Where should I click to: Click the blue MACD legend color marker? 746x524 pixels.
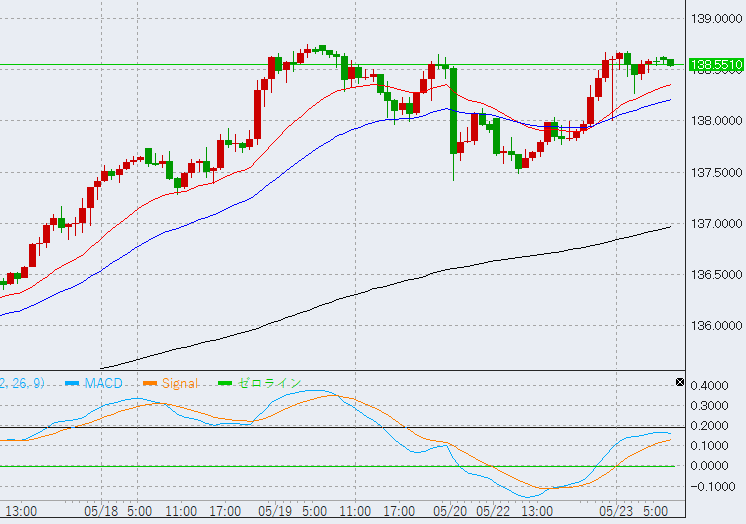point(72,383)
